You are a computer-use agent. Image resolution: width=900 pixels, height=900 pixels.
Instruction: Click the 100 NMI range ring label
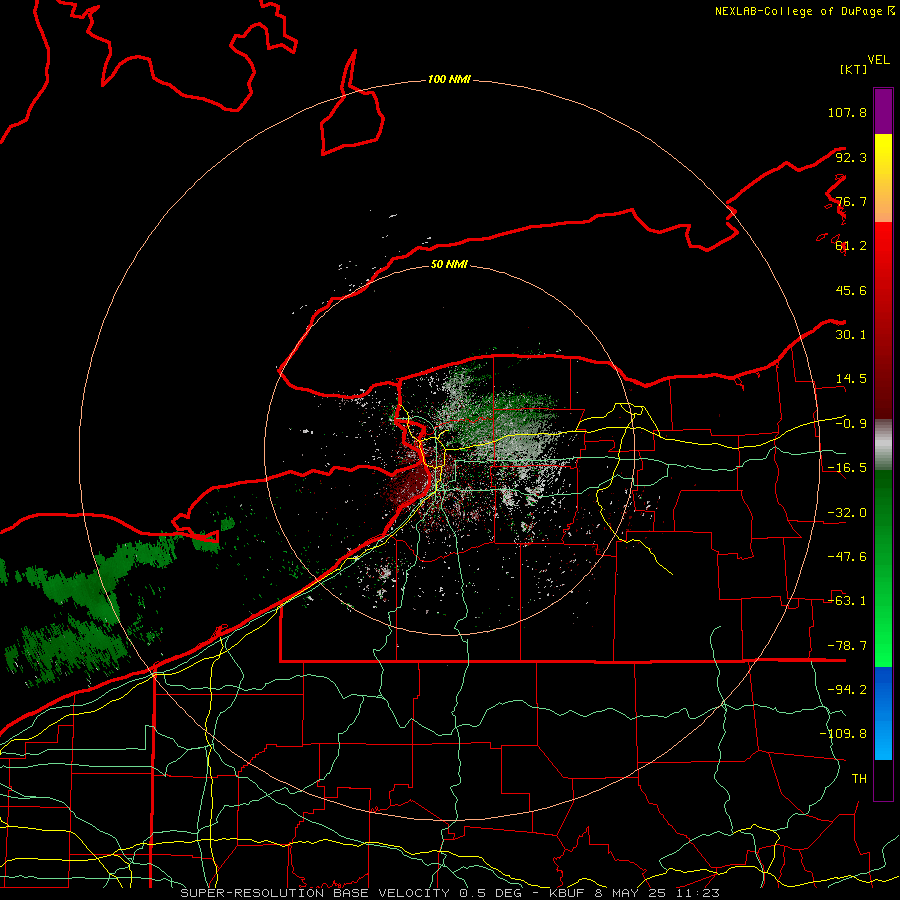(449, 79)
